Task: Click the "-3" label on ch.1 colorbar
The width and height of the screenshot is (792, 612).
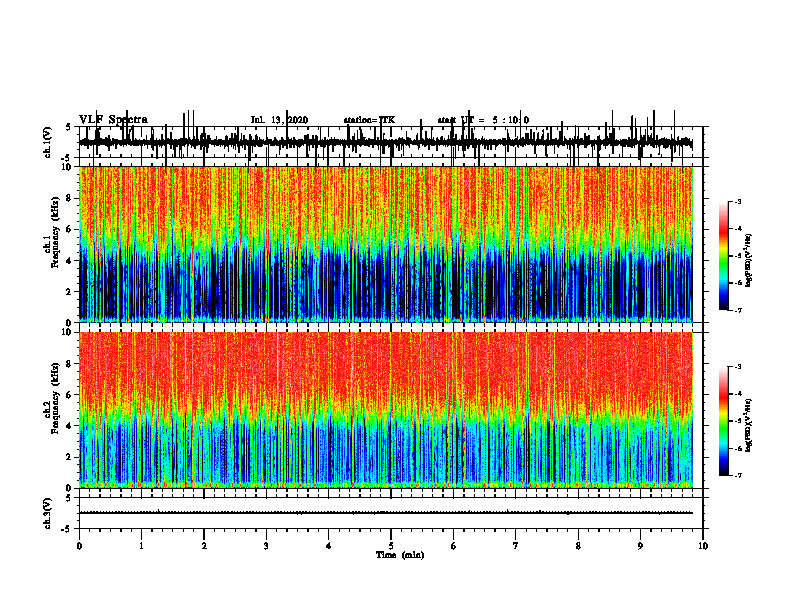Action: pyautogui.click(x=738, y=202)
